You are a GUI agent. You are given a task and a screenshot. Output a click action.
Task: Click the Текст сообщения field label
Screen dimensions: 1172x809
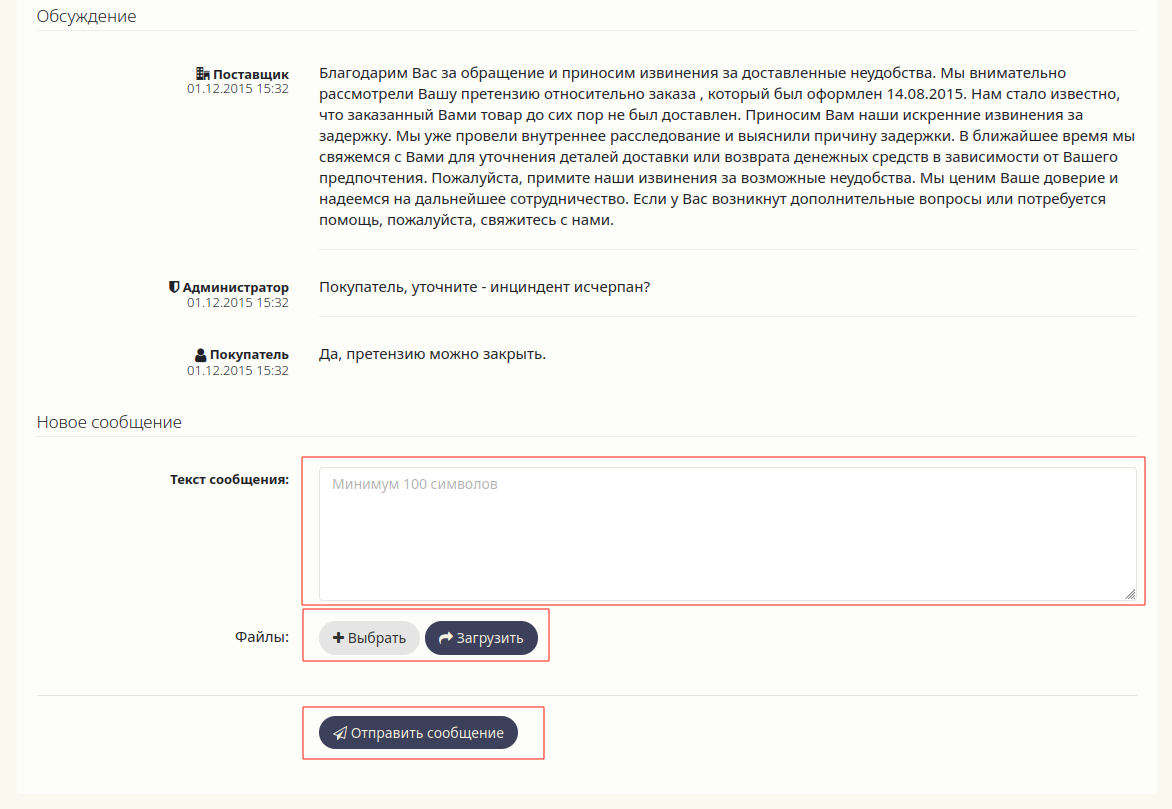pyautogui.click(x=229, y=479)
